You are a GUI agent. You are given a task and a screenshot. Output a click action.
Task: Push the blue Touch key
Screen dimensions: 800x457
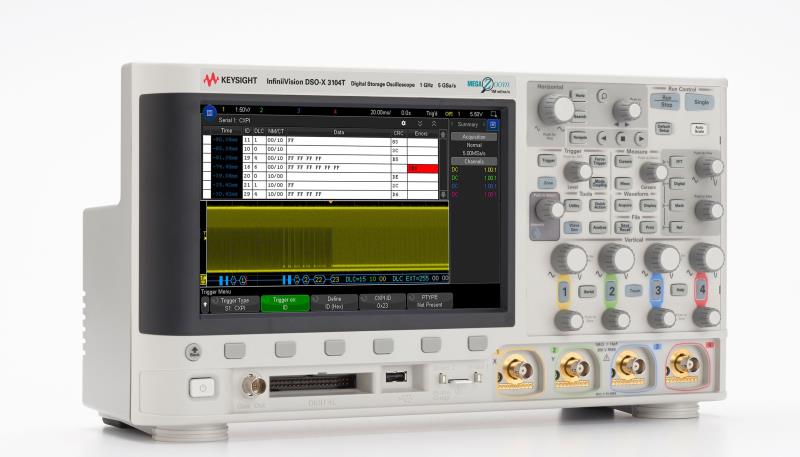pos(634,290)
